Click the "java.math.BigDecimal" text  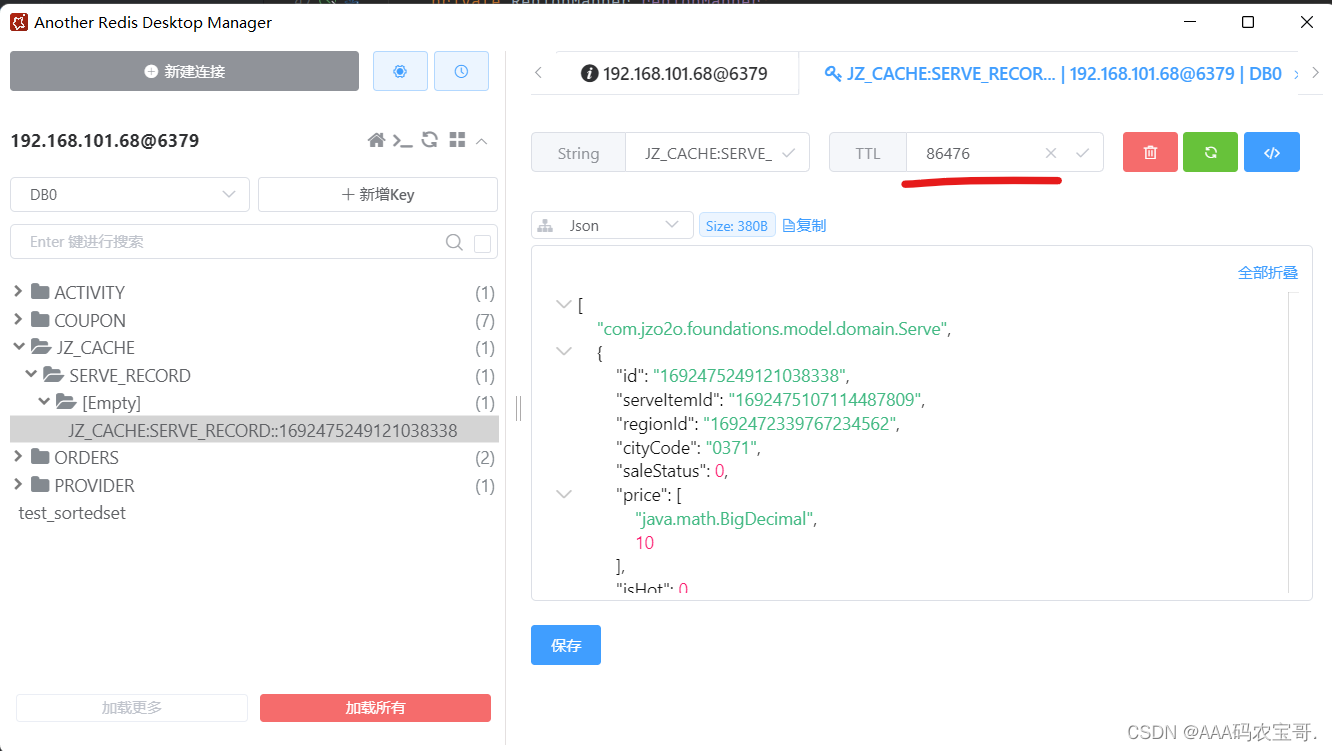[x=725, y=519]
